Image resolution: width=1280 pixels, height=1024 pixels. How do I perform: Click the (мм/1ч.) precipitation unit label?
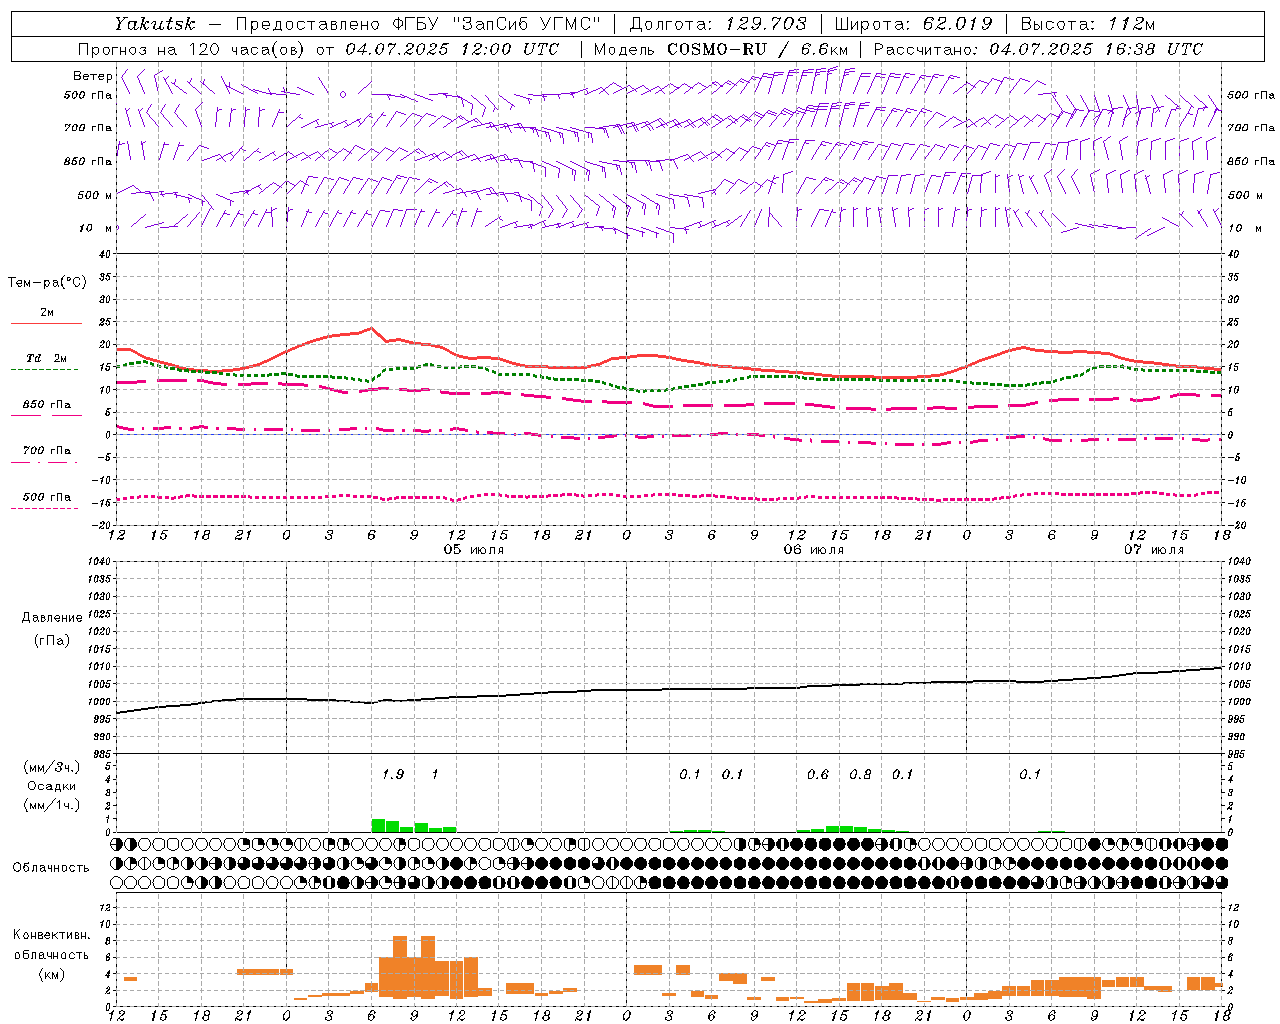click(52, 805)
